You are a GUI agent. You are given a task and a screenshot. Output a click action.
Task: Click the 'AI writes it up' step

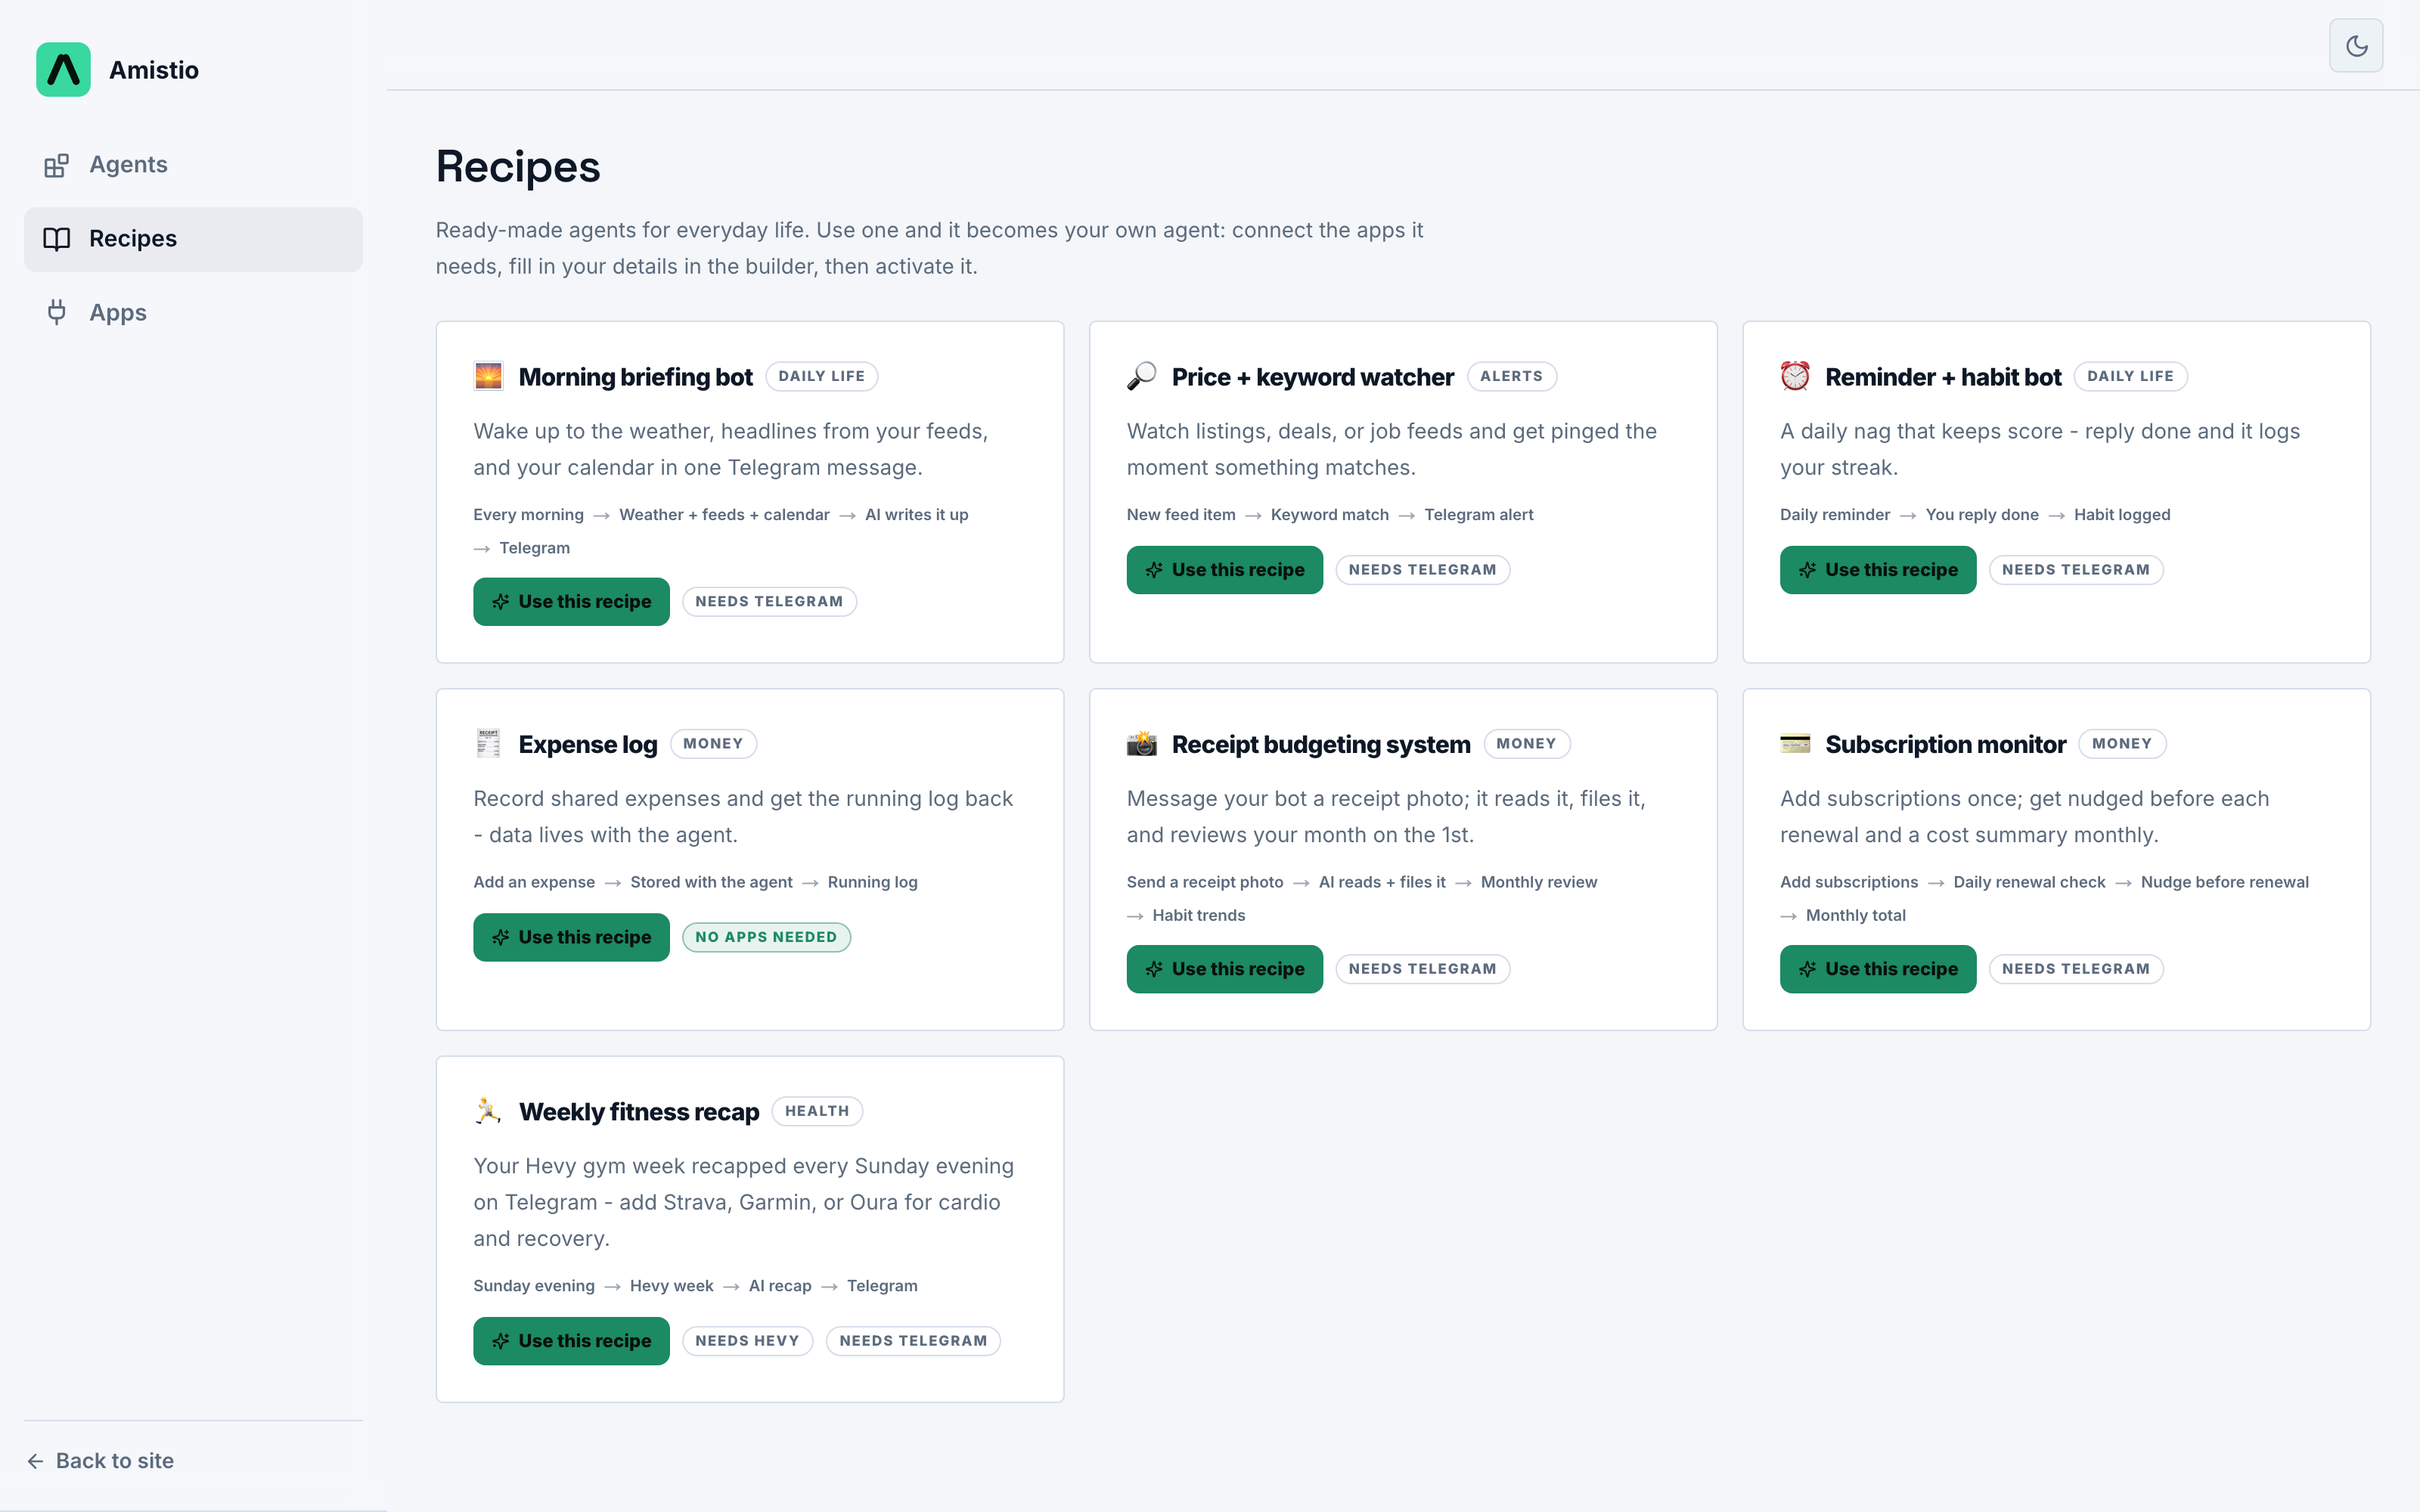coord(916,515)
